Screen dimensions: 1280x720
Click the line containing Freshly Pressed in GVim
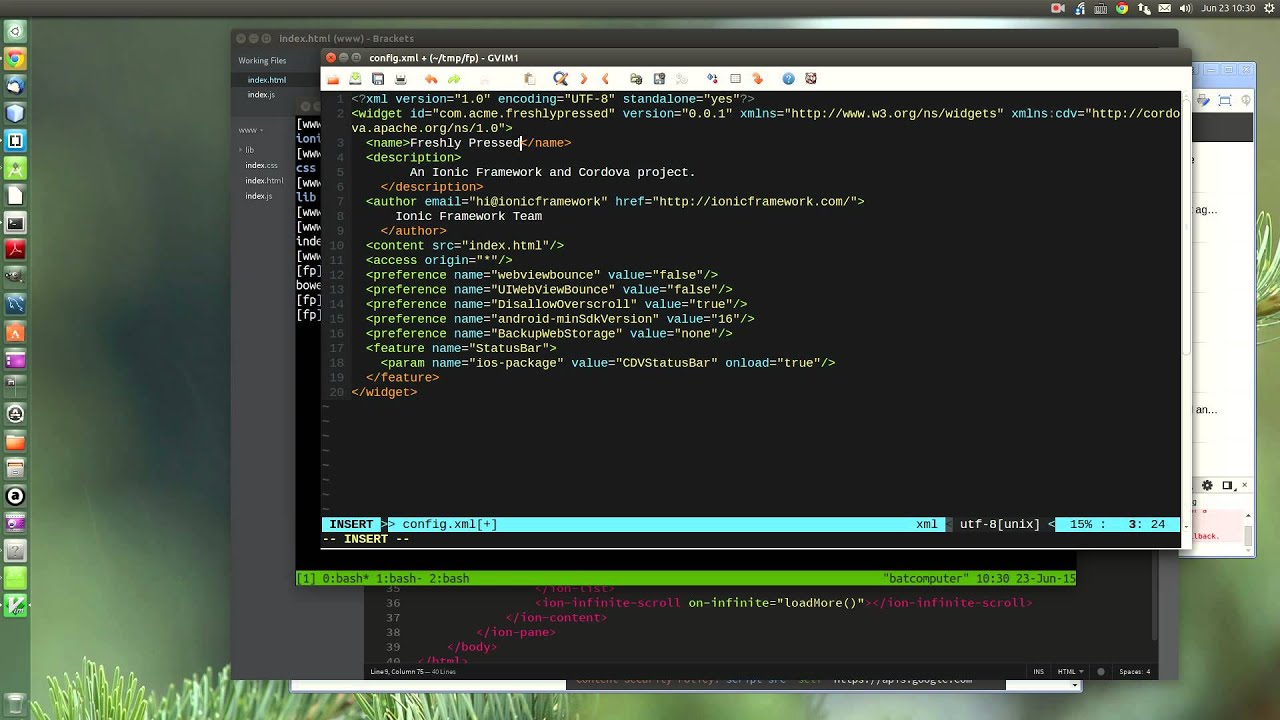[468, 143]
